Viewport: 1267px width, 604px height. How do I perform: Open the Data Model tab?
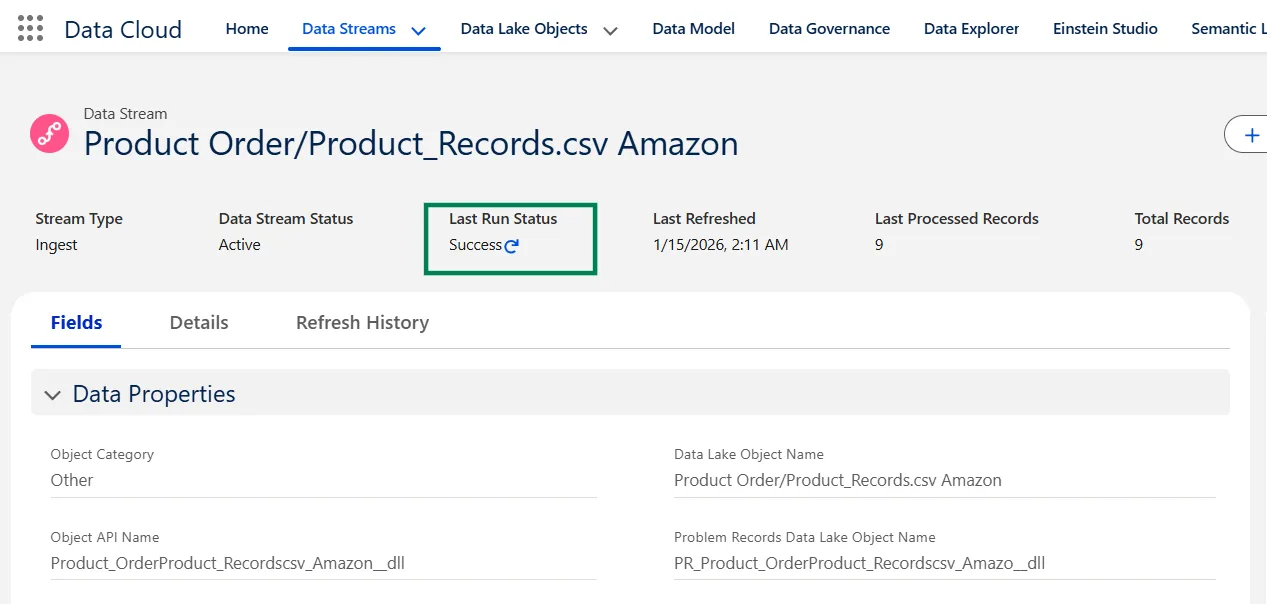point(693,29)
